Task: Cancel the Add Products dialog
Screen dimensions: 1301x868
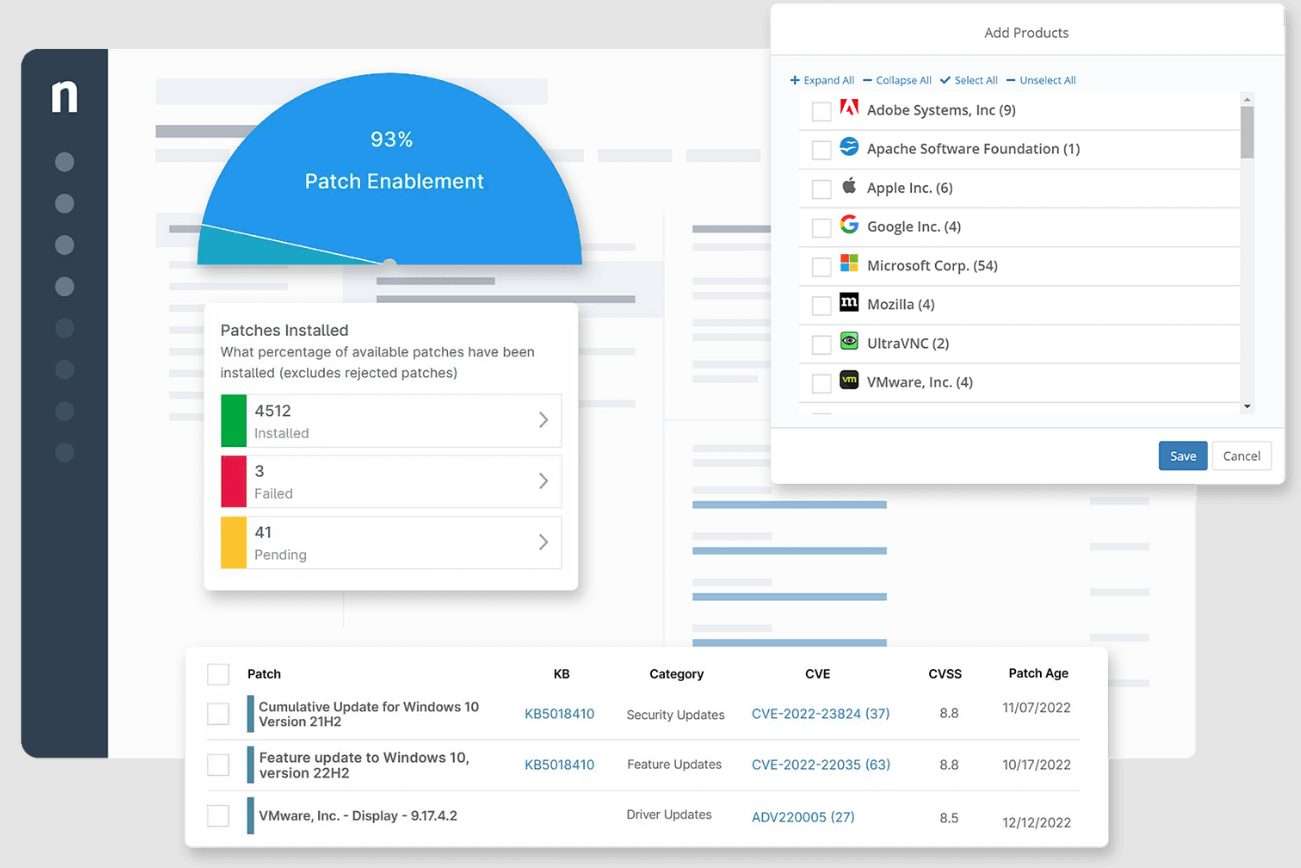Action: pos(1242,456)
